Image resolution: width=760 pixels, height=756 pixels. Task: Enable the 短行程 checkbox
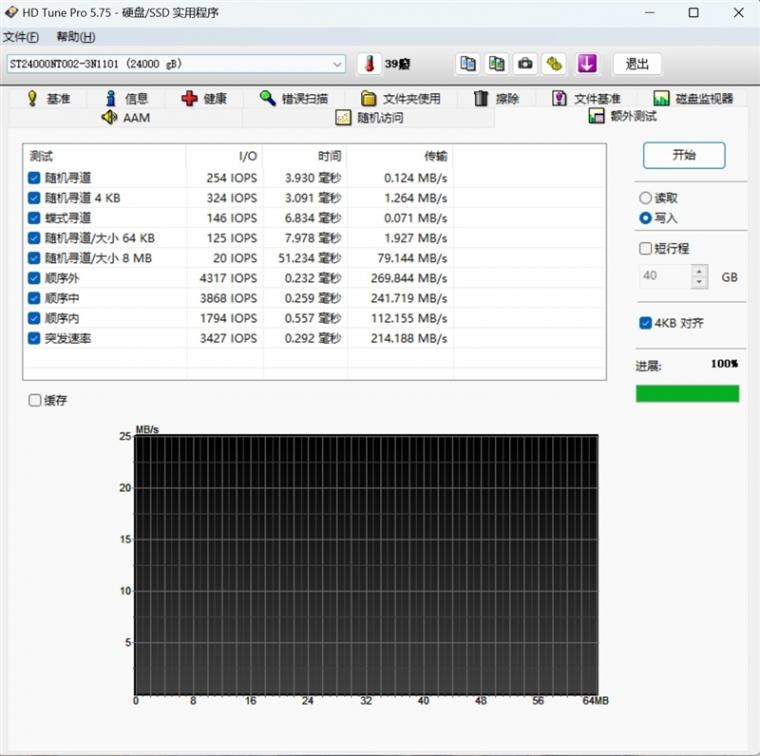(645, 249)
